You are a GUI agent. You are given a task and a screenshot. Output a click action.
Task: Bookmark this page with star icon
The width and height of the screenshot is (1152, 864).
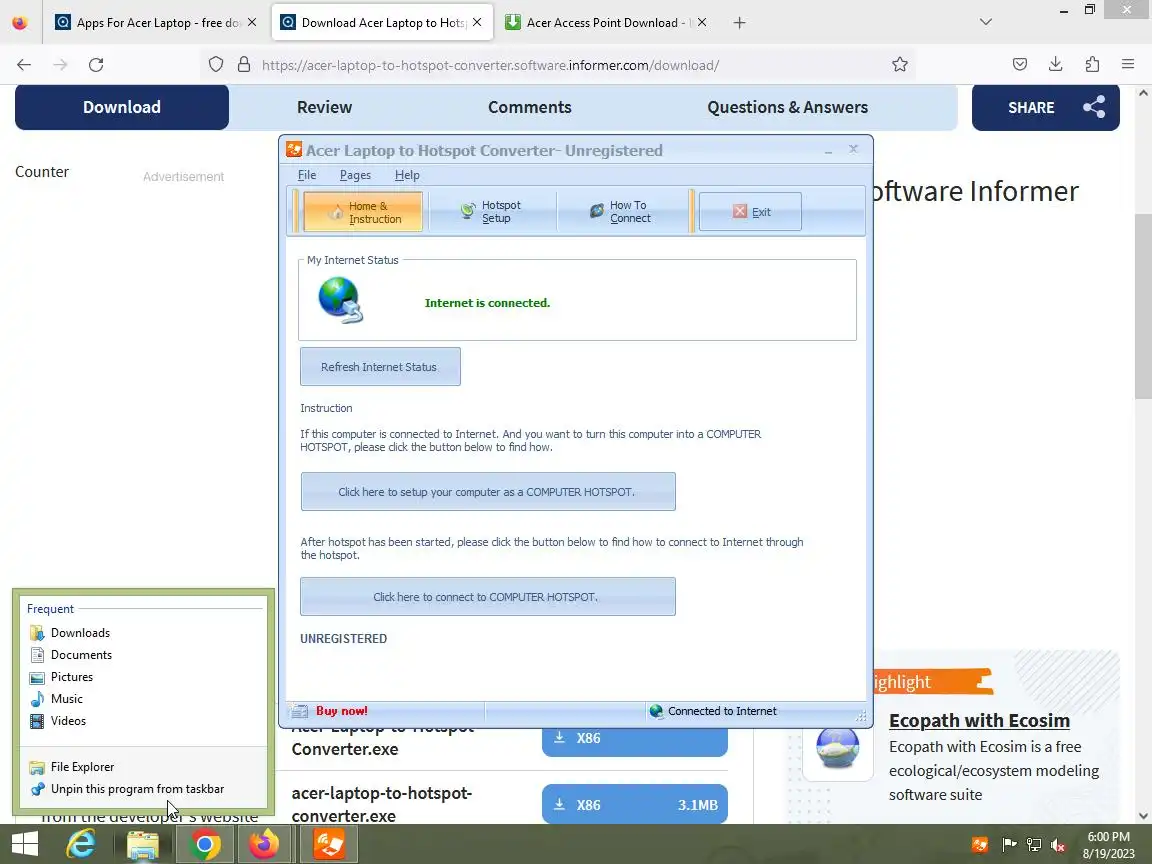pos(900,65)
